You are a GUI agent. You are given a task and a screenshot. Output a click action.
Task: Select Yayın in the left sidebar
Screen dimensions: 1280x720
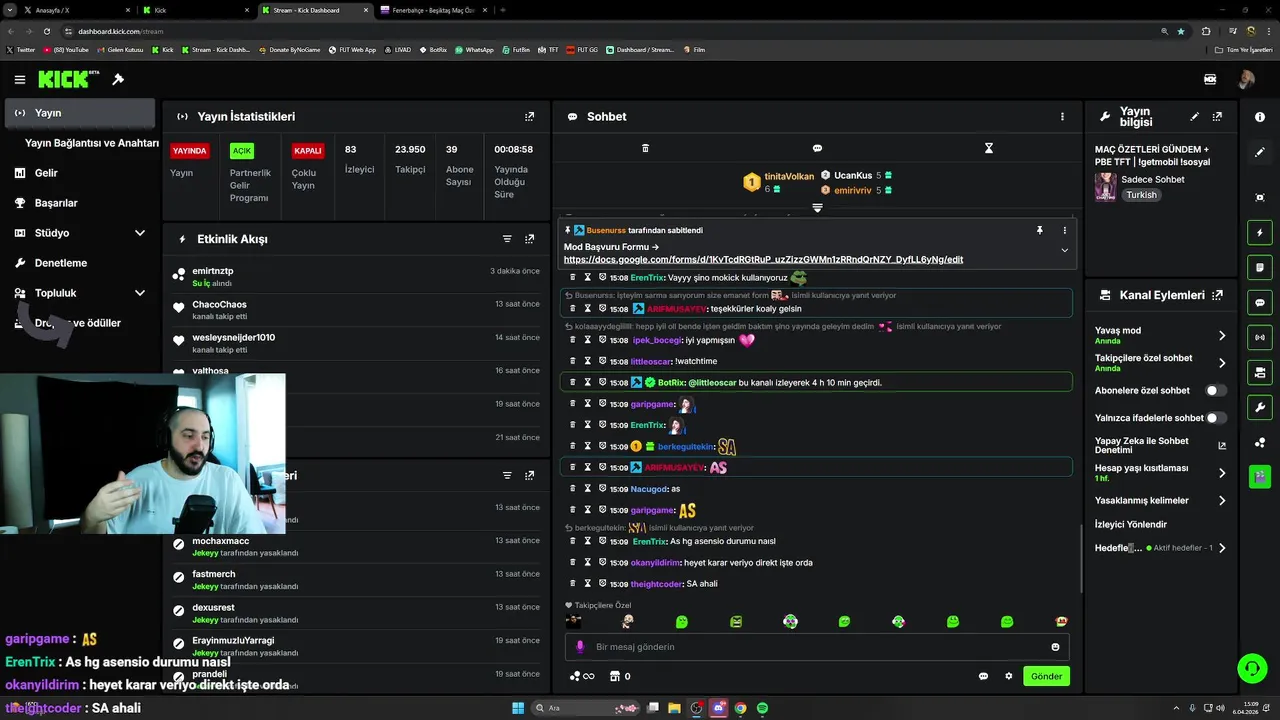pyautogui.click(x=80, y=113)
